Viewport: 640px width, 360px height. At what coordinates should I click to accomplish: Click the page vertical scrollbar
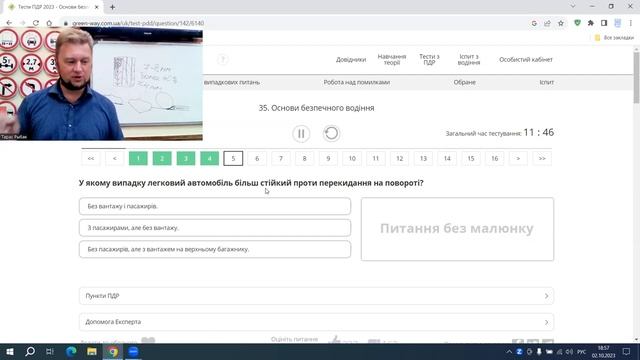pyautogui.click(x=636, y=78)
